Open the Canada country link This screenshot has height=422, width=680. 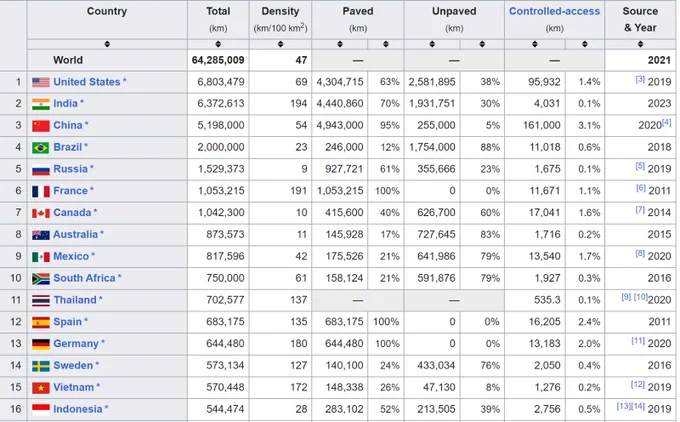coord(72,213)
